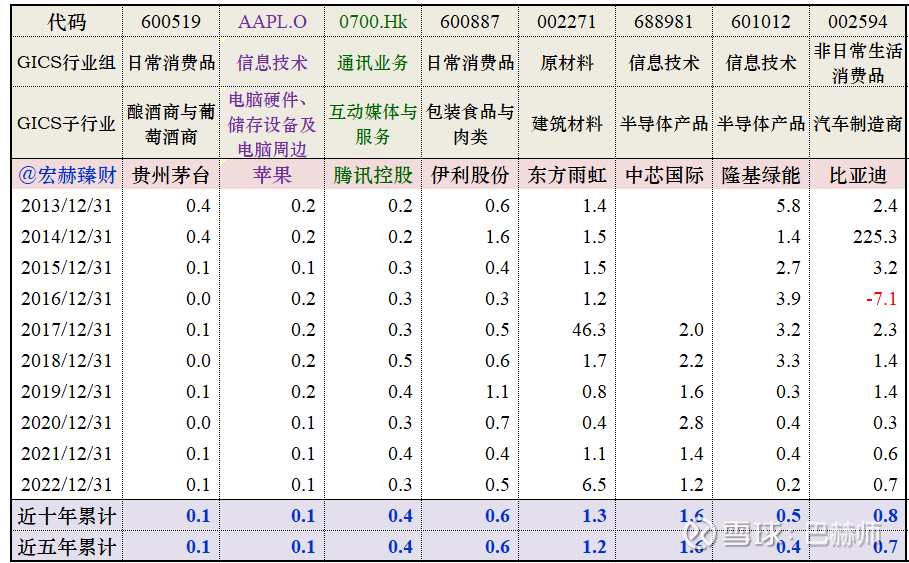Click the 225.3 value for 比亚迪
The height and width of the screenshot is (563, 909).
click(875, 237)
